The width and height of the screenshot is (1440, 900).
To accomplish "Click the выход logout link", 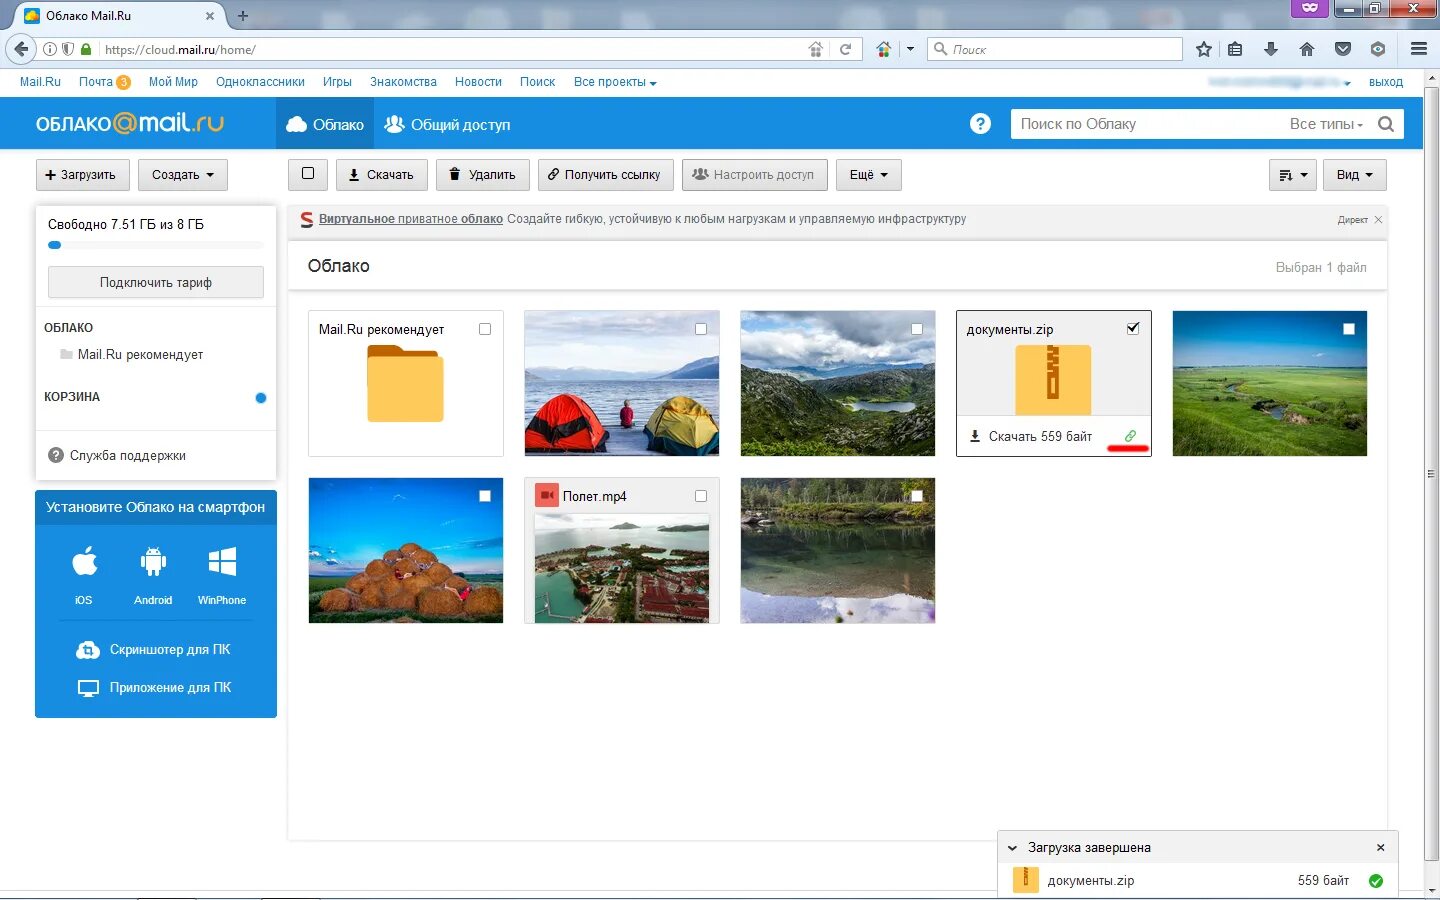I will pos(1386,82).
